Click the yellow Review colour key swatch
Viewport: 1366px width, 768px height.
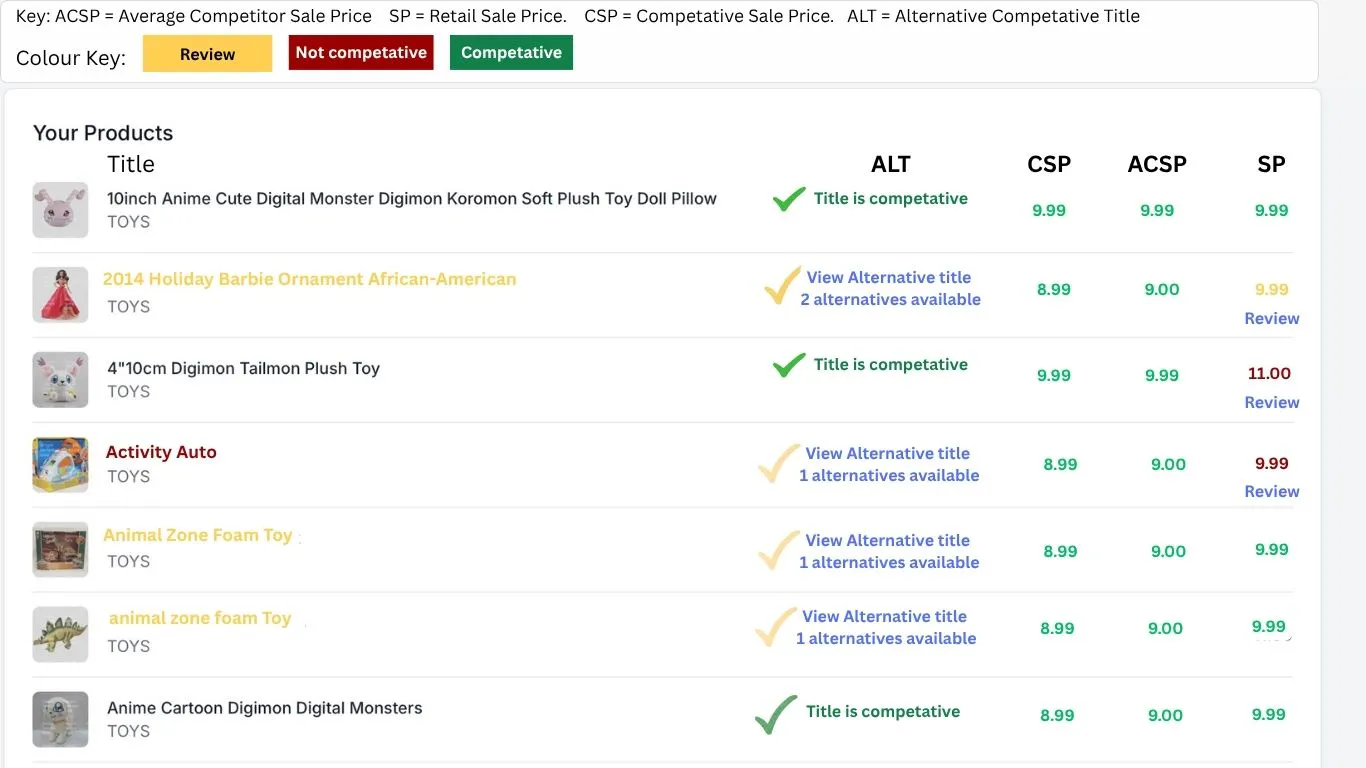pyautogui.click(x=207, y=54)
